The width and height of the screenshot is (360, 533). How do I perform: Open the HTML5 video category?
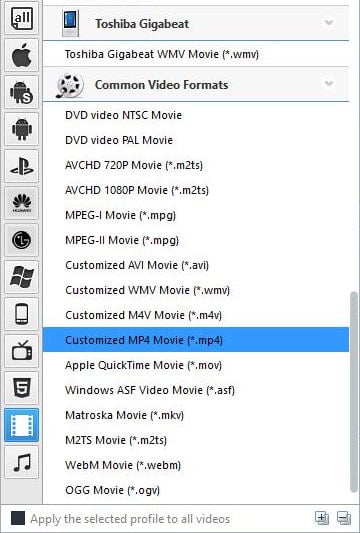[21, 389]
